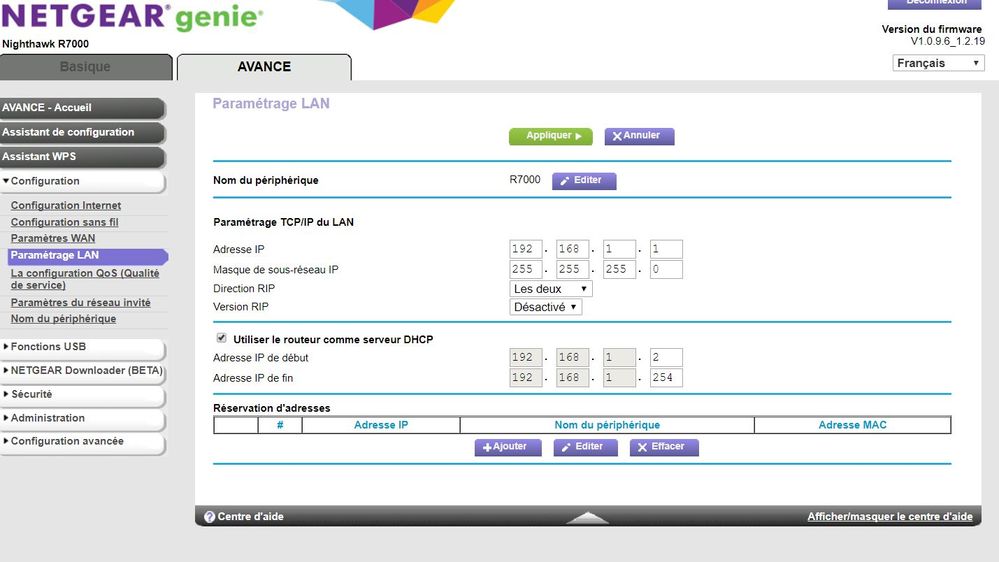
Task: Click last octet of subnet mask field
Action: [666, 270]
